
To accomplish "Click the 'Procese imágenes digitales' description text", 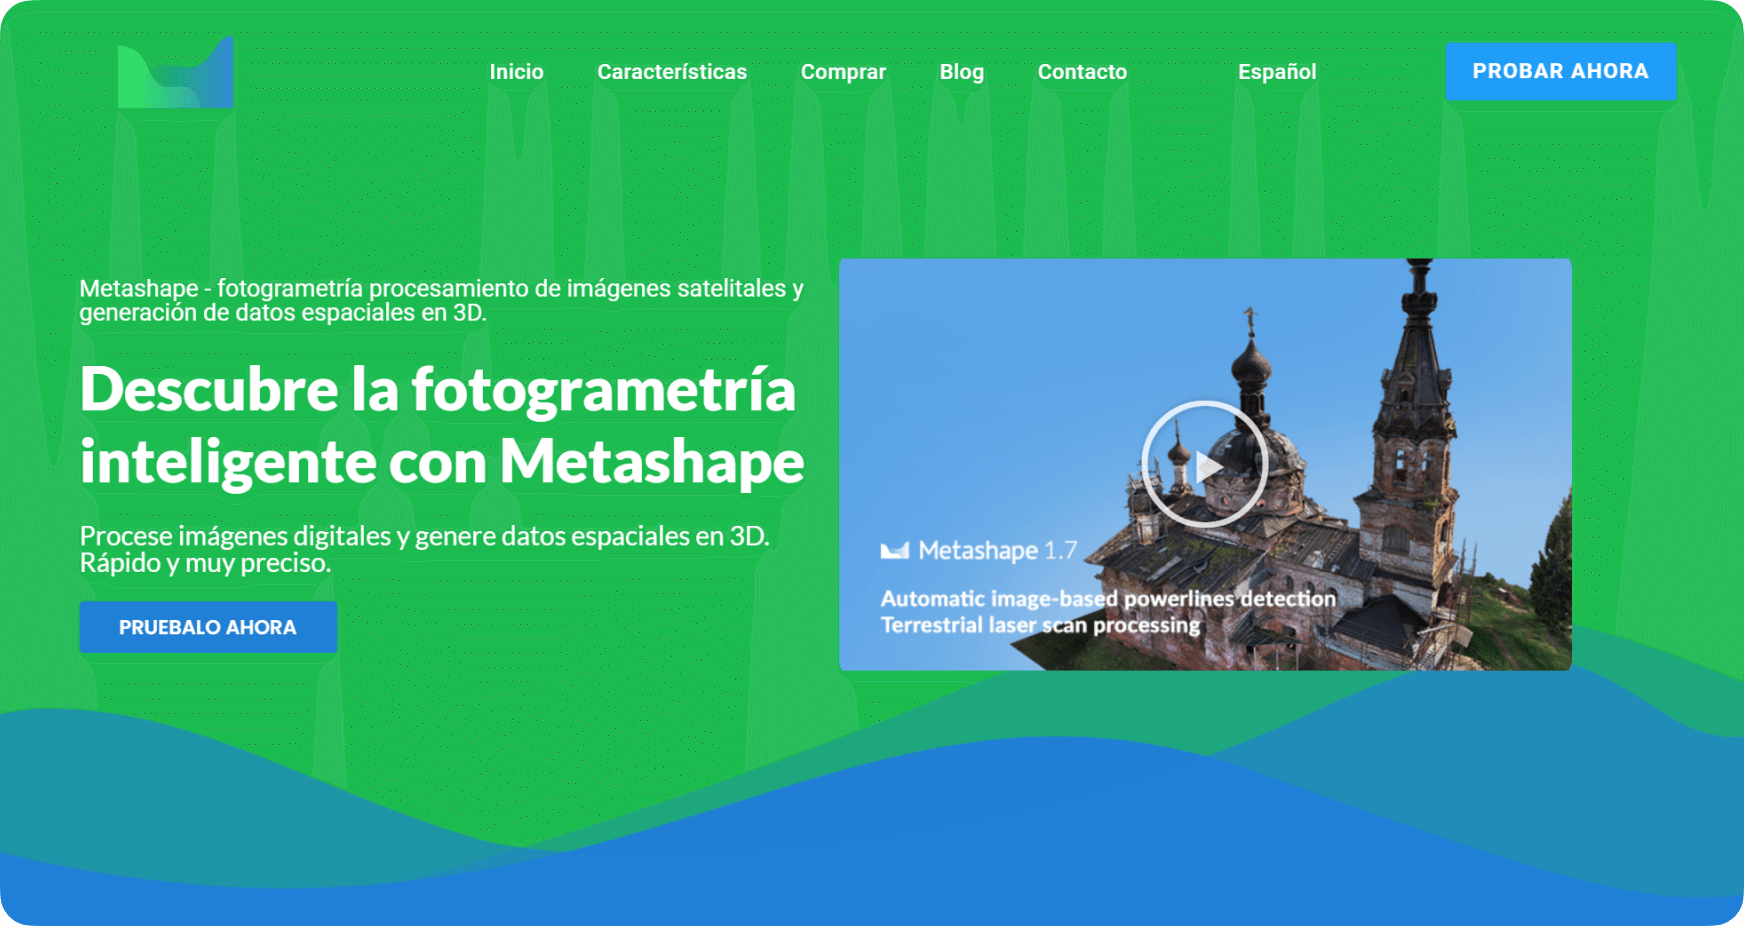I will [x=424, y=549].
